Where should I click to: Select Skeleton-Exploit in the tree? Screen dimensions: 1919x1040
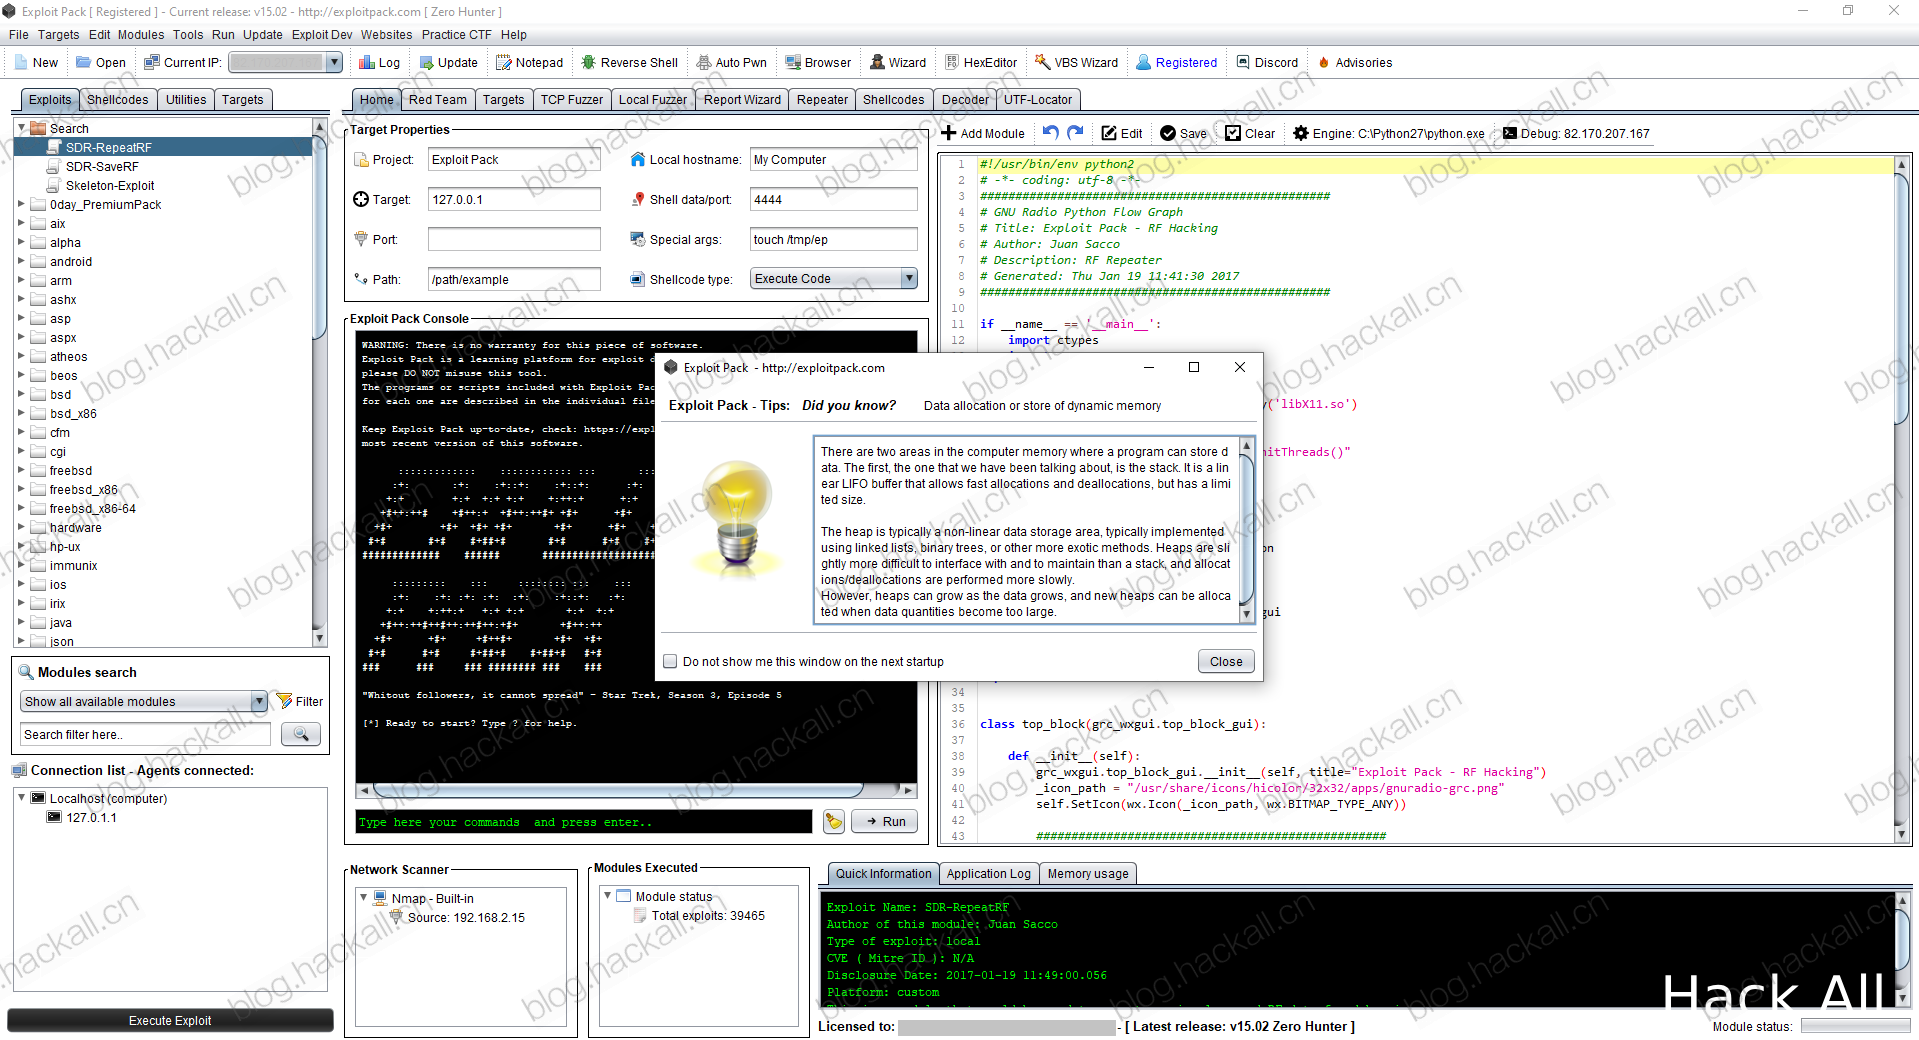pyautogui.click(x=110, y=185)
